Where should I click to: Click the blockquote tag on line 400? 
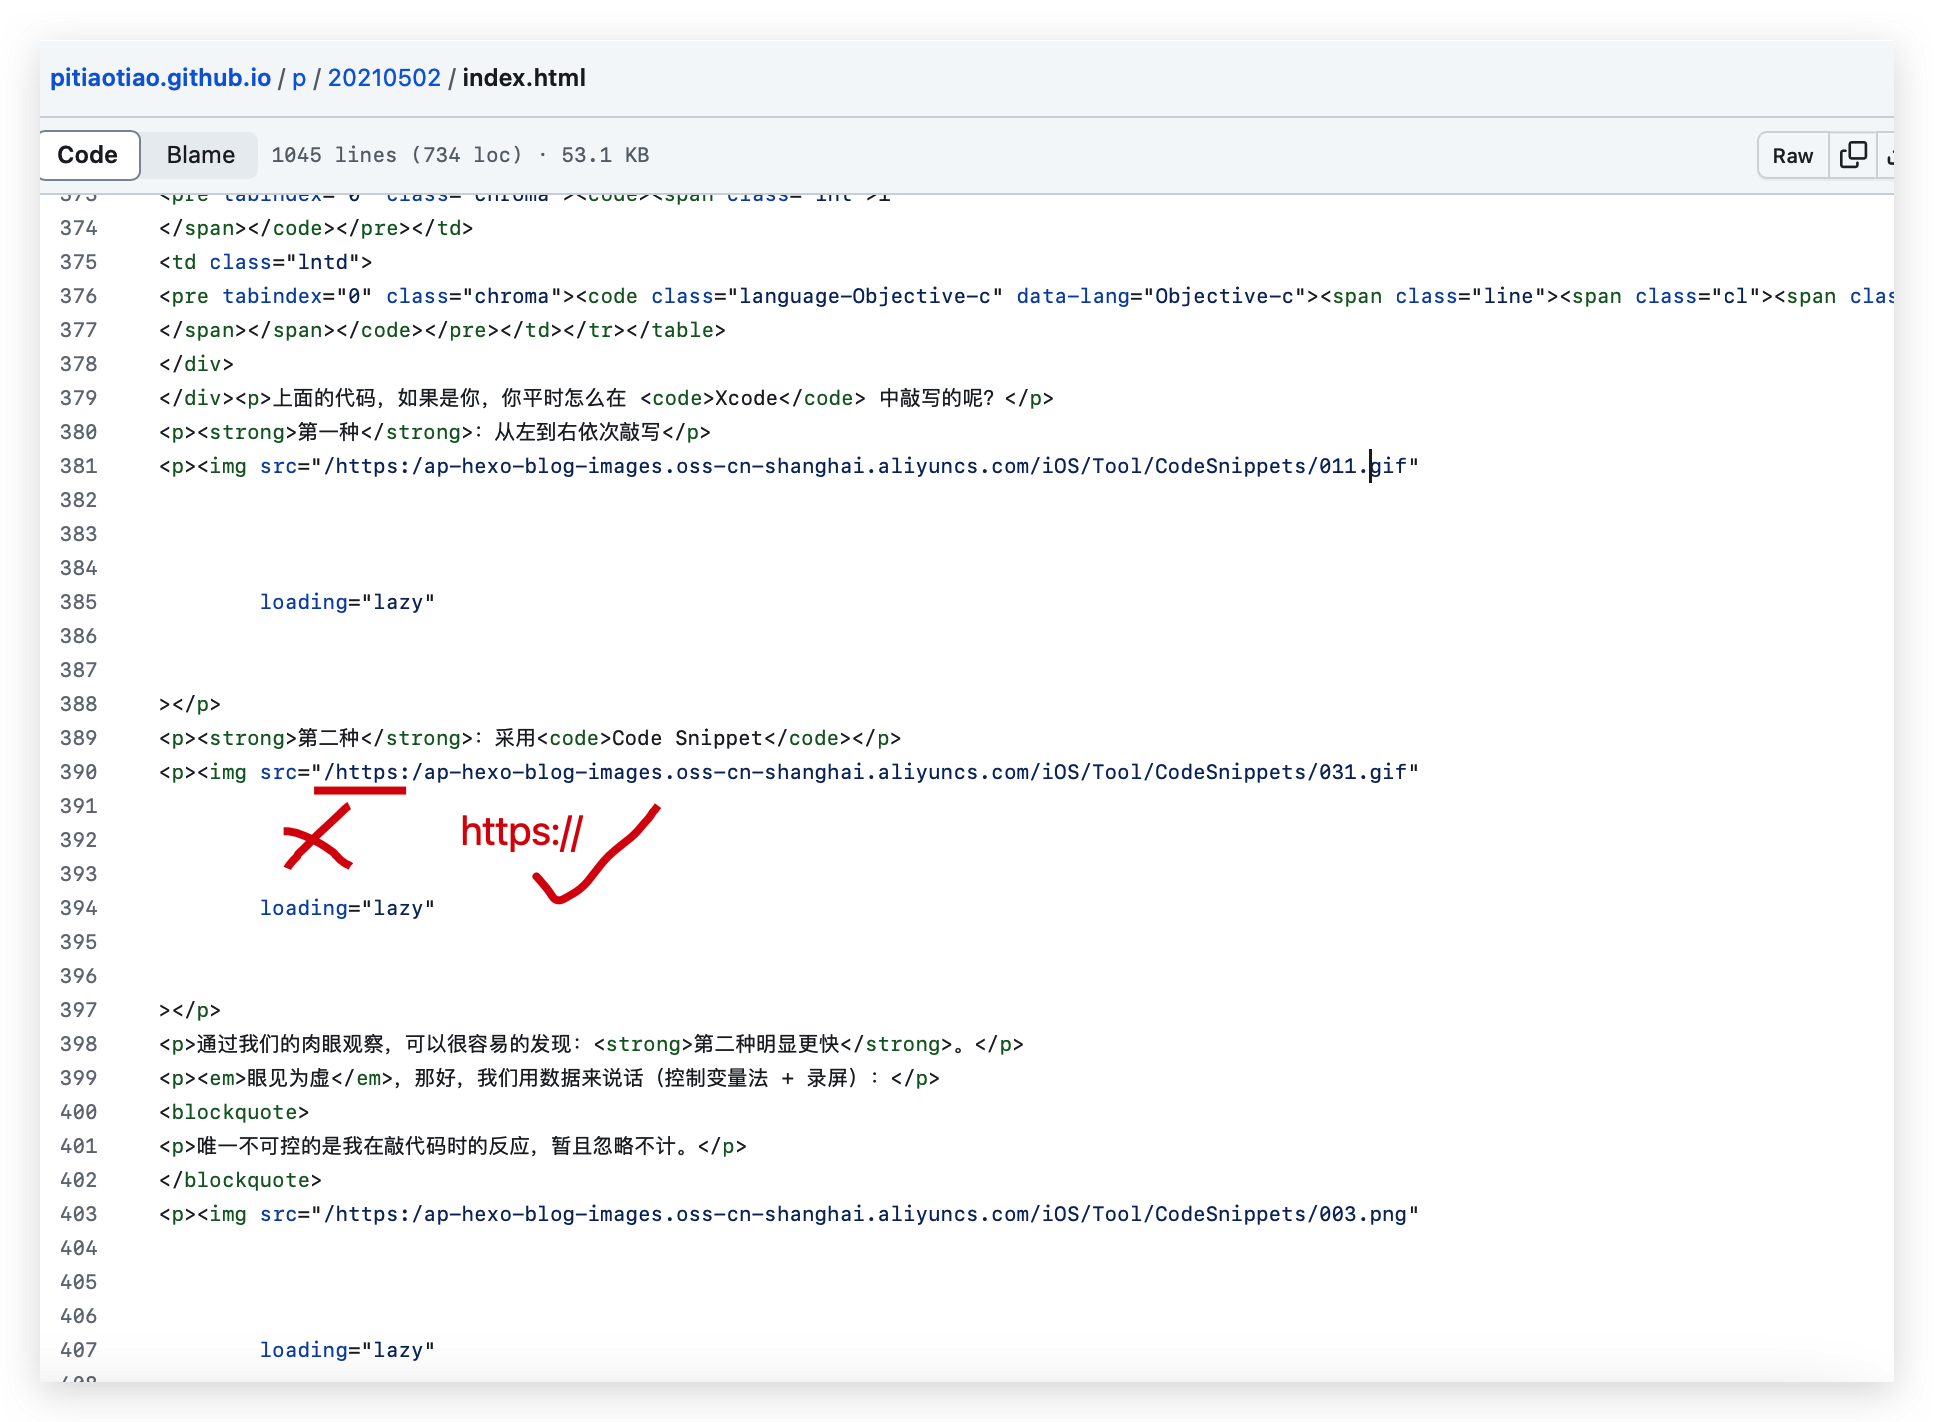point(237,1111)
